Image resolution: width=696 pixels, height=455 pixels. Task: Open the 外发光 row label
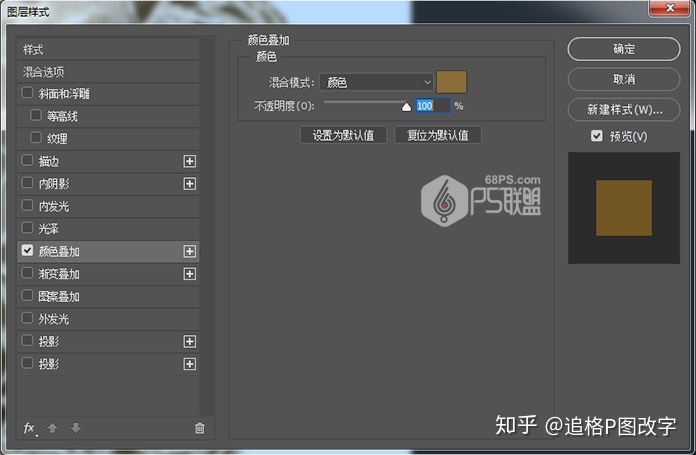tap(54, 319)
